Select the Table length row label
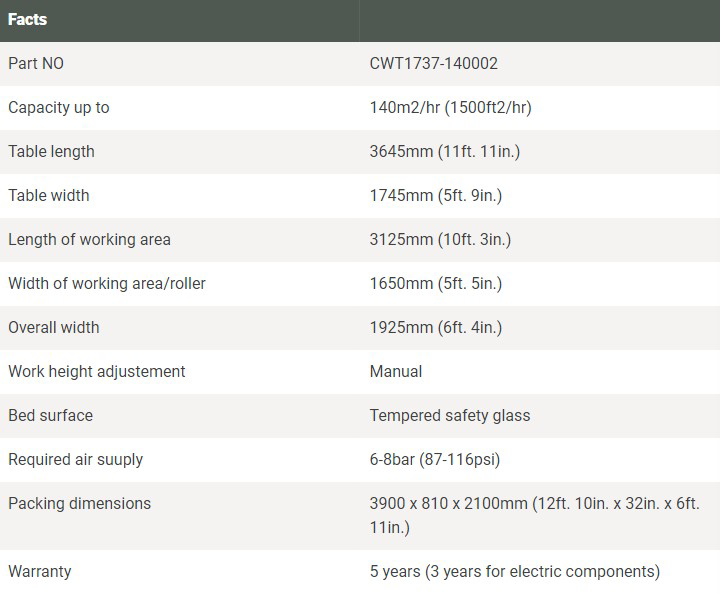 click(51, 151)
